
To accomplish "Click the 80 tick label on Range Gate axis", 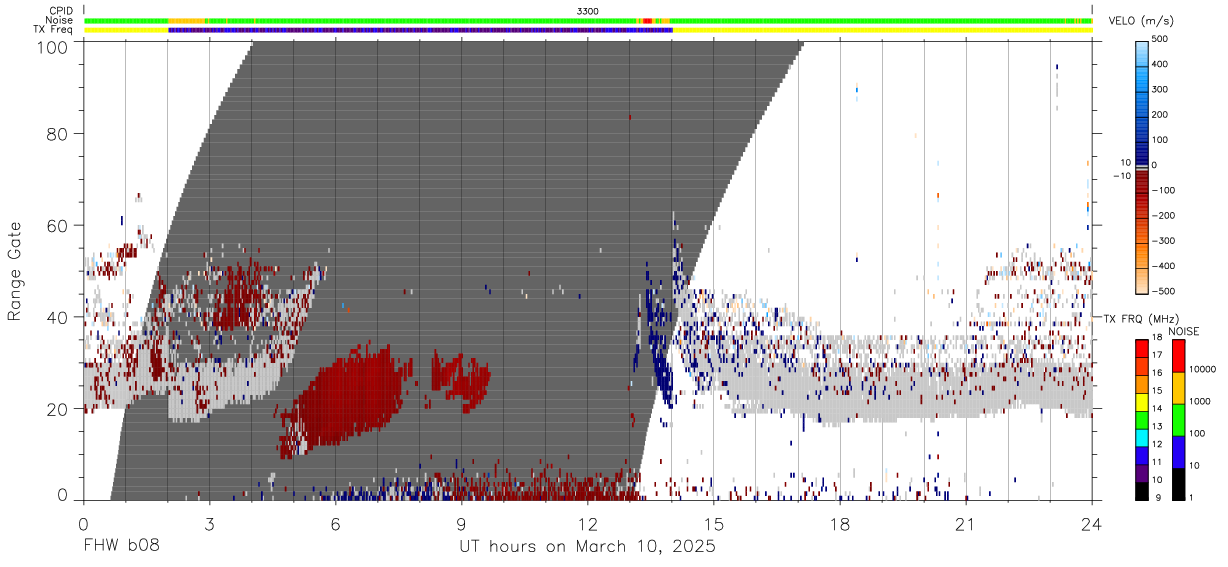I will tap(59, 134).
